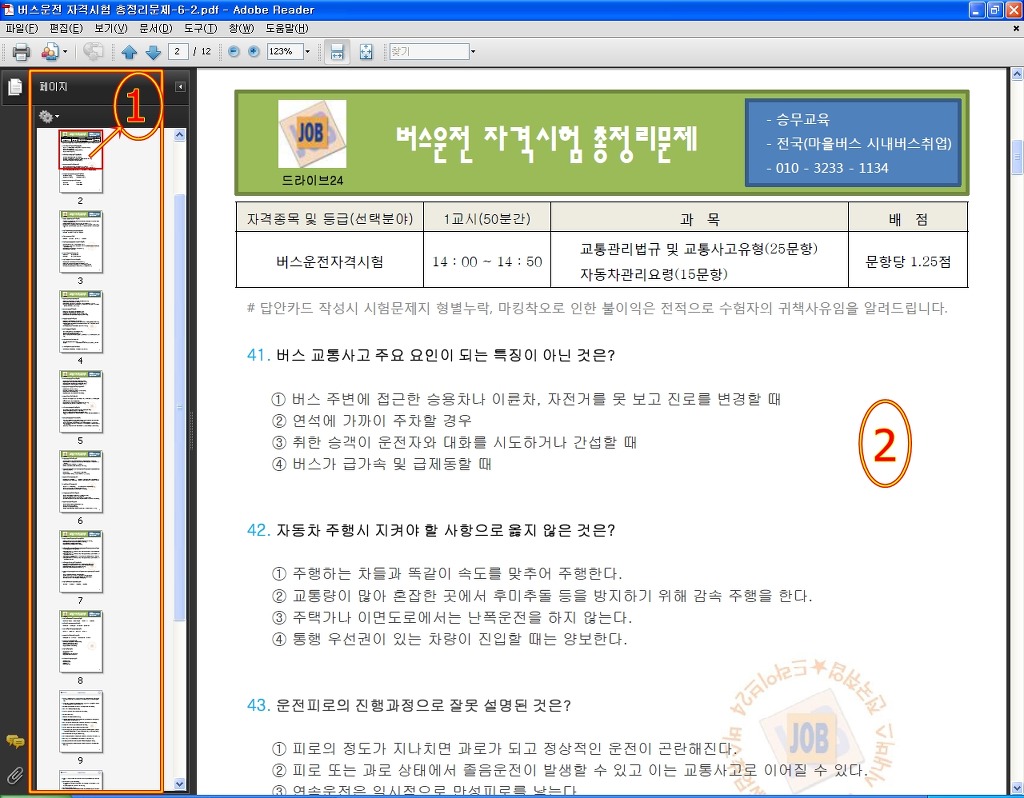Screen dimensions: 1024x798
Task: Click the zoom percentage field 123%
Action: [x=285, y=52]
